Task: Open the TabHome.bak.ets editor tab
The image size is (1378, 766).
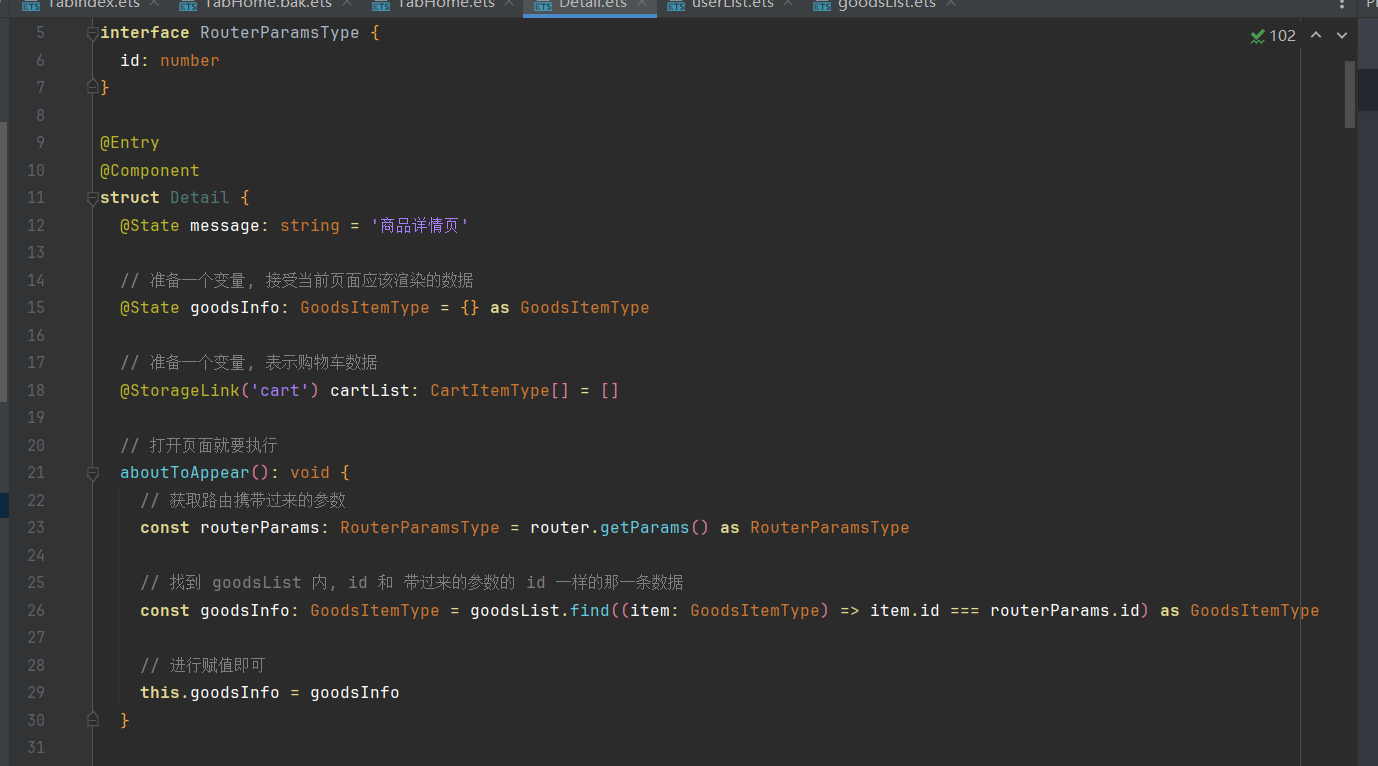Action: click(267, 5)
